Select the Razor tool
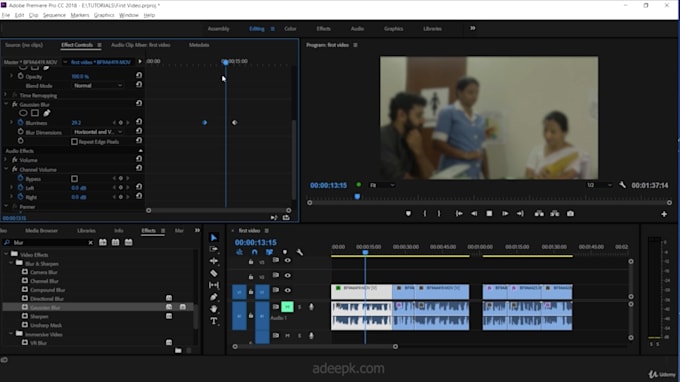 point(214,273)
